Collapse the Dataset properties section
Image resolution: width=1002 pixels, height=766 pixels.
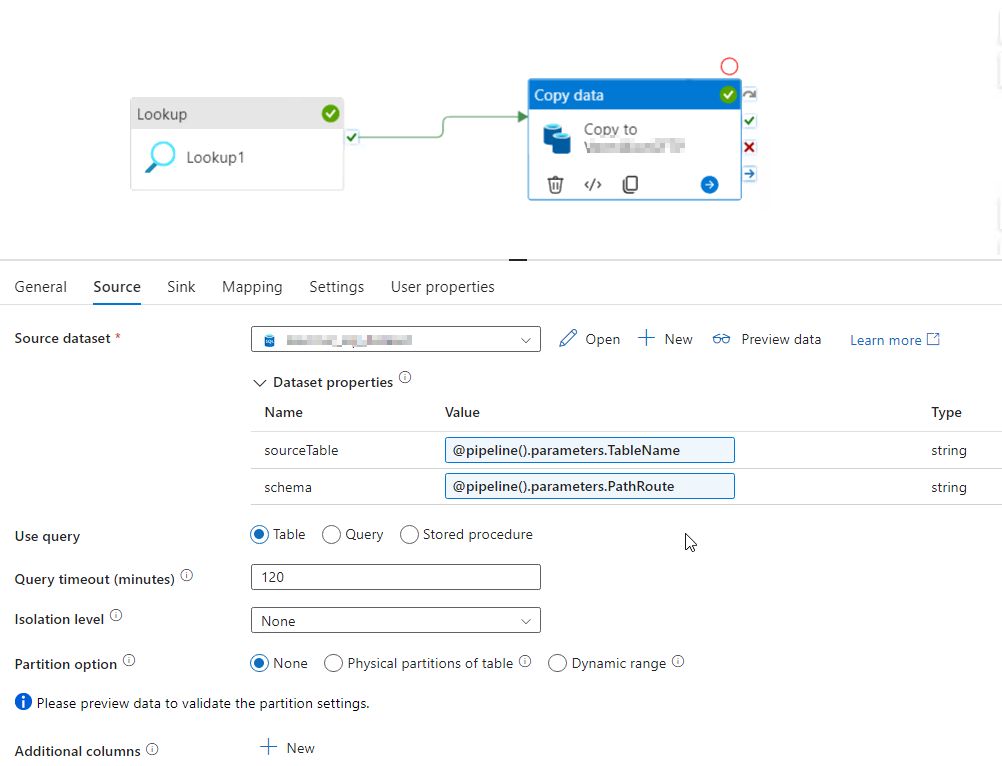[x=259, y=383]
